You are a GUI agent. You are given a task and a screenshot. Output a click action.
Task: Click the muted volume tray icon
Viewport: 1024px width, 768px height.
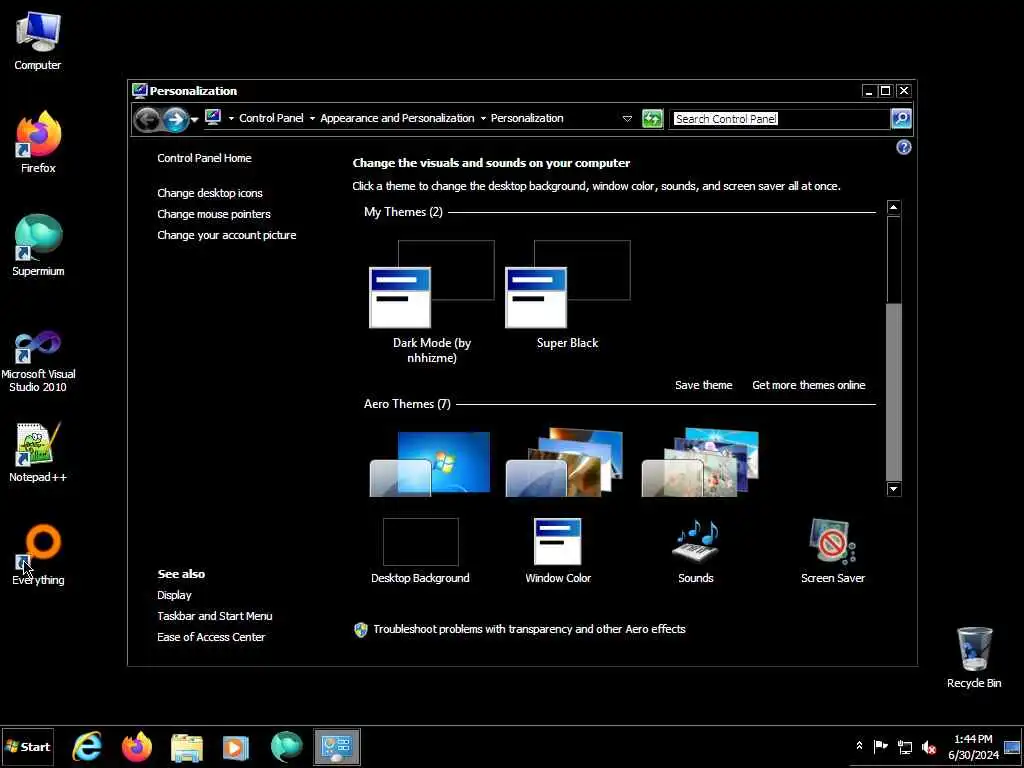928,747
